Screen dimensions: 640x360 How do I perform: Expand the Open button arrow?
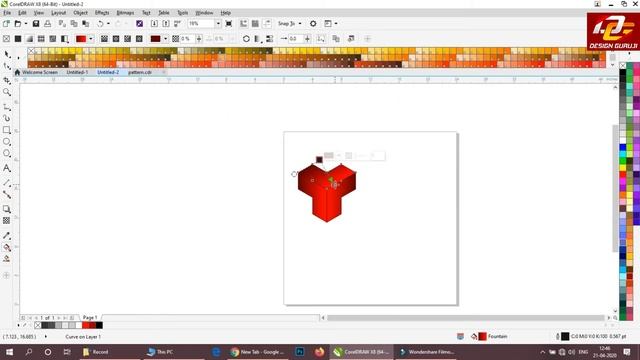coord(26,24)
